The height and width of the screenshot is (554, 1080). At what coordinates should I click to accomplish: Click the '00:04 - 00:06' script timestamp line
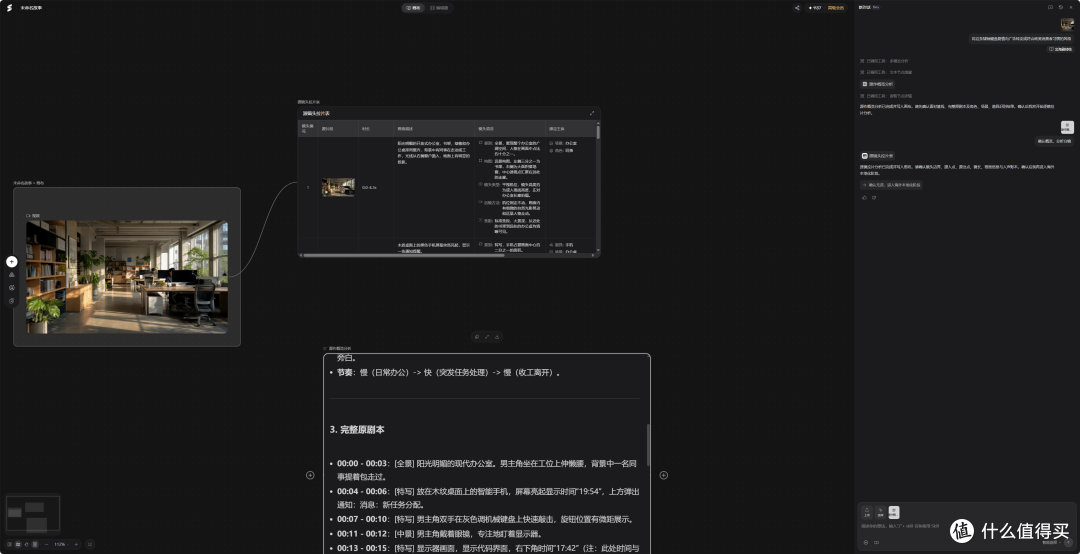click(x=487, y=498)
